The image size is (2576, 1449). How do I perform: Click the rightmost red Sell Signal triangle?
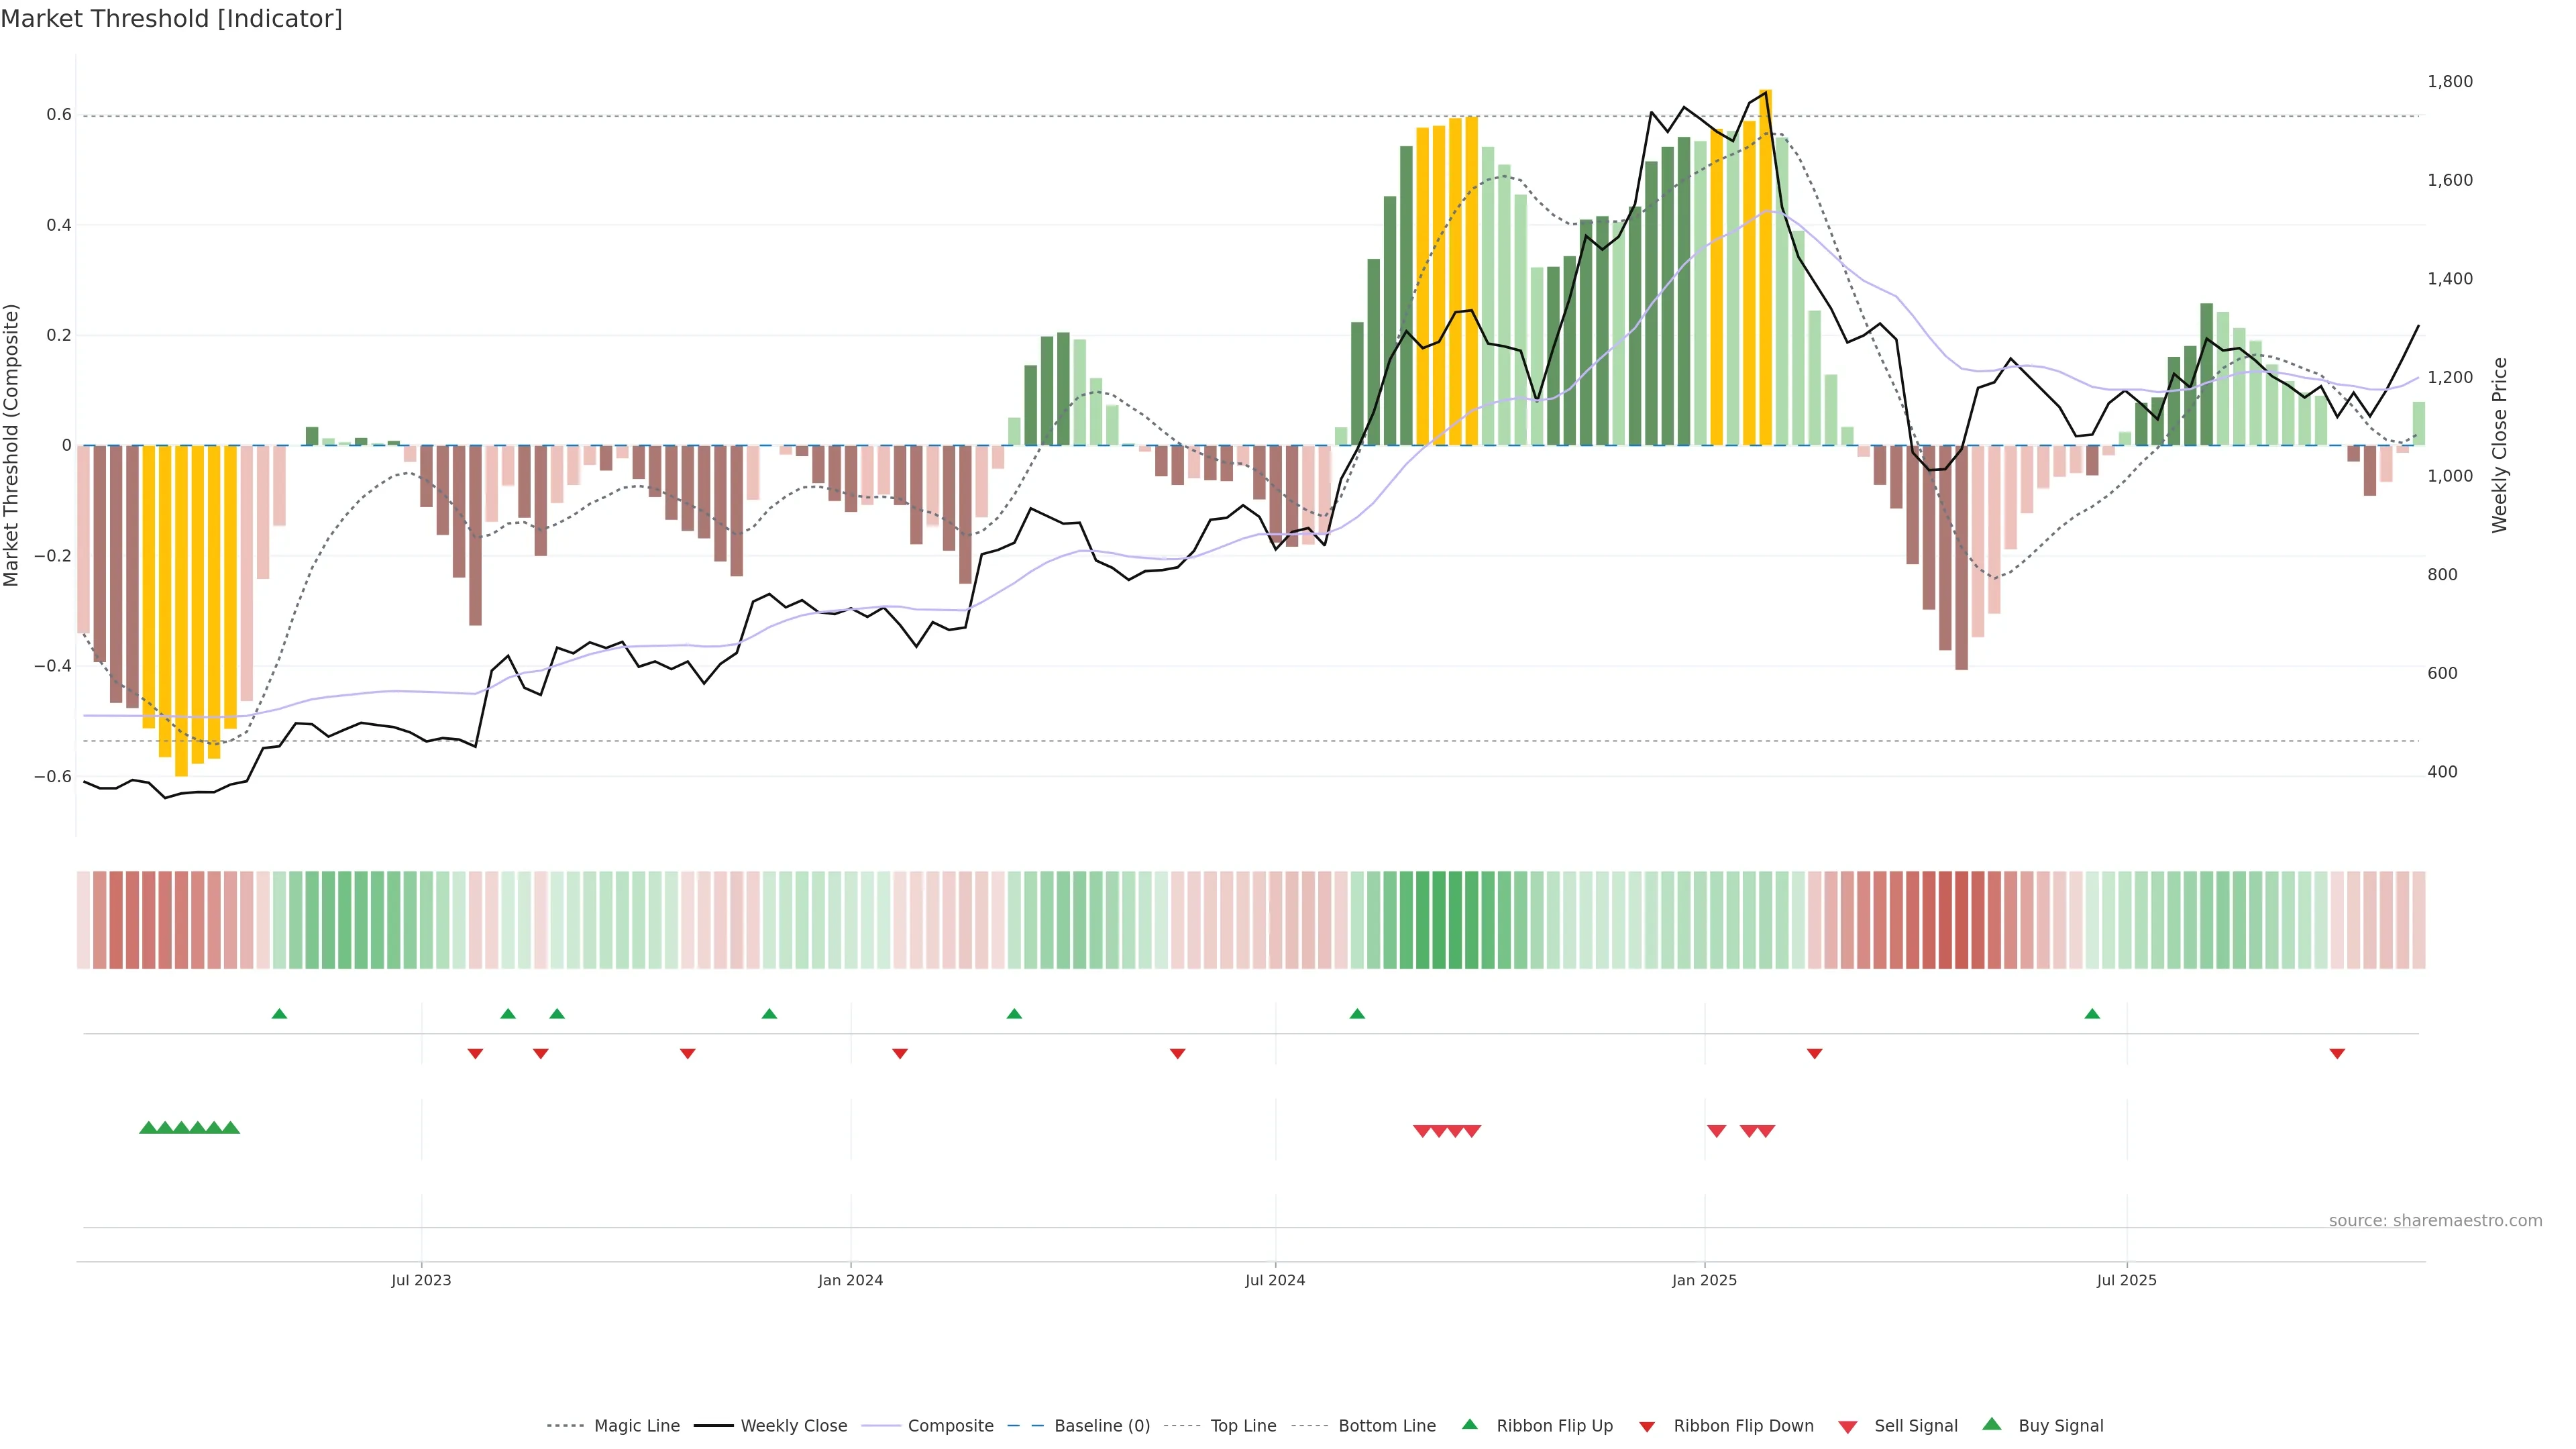1766,1131
